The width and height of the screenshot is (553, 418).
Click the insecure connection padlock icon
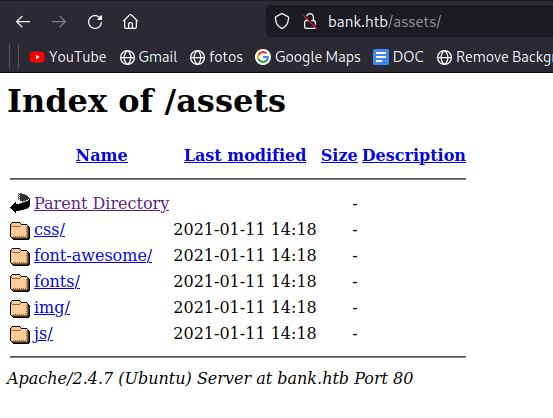(x=310, y=22)
